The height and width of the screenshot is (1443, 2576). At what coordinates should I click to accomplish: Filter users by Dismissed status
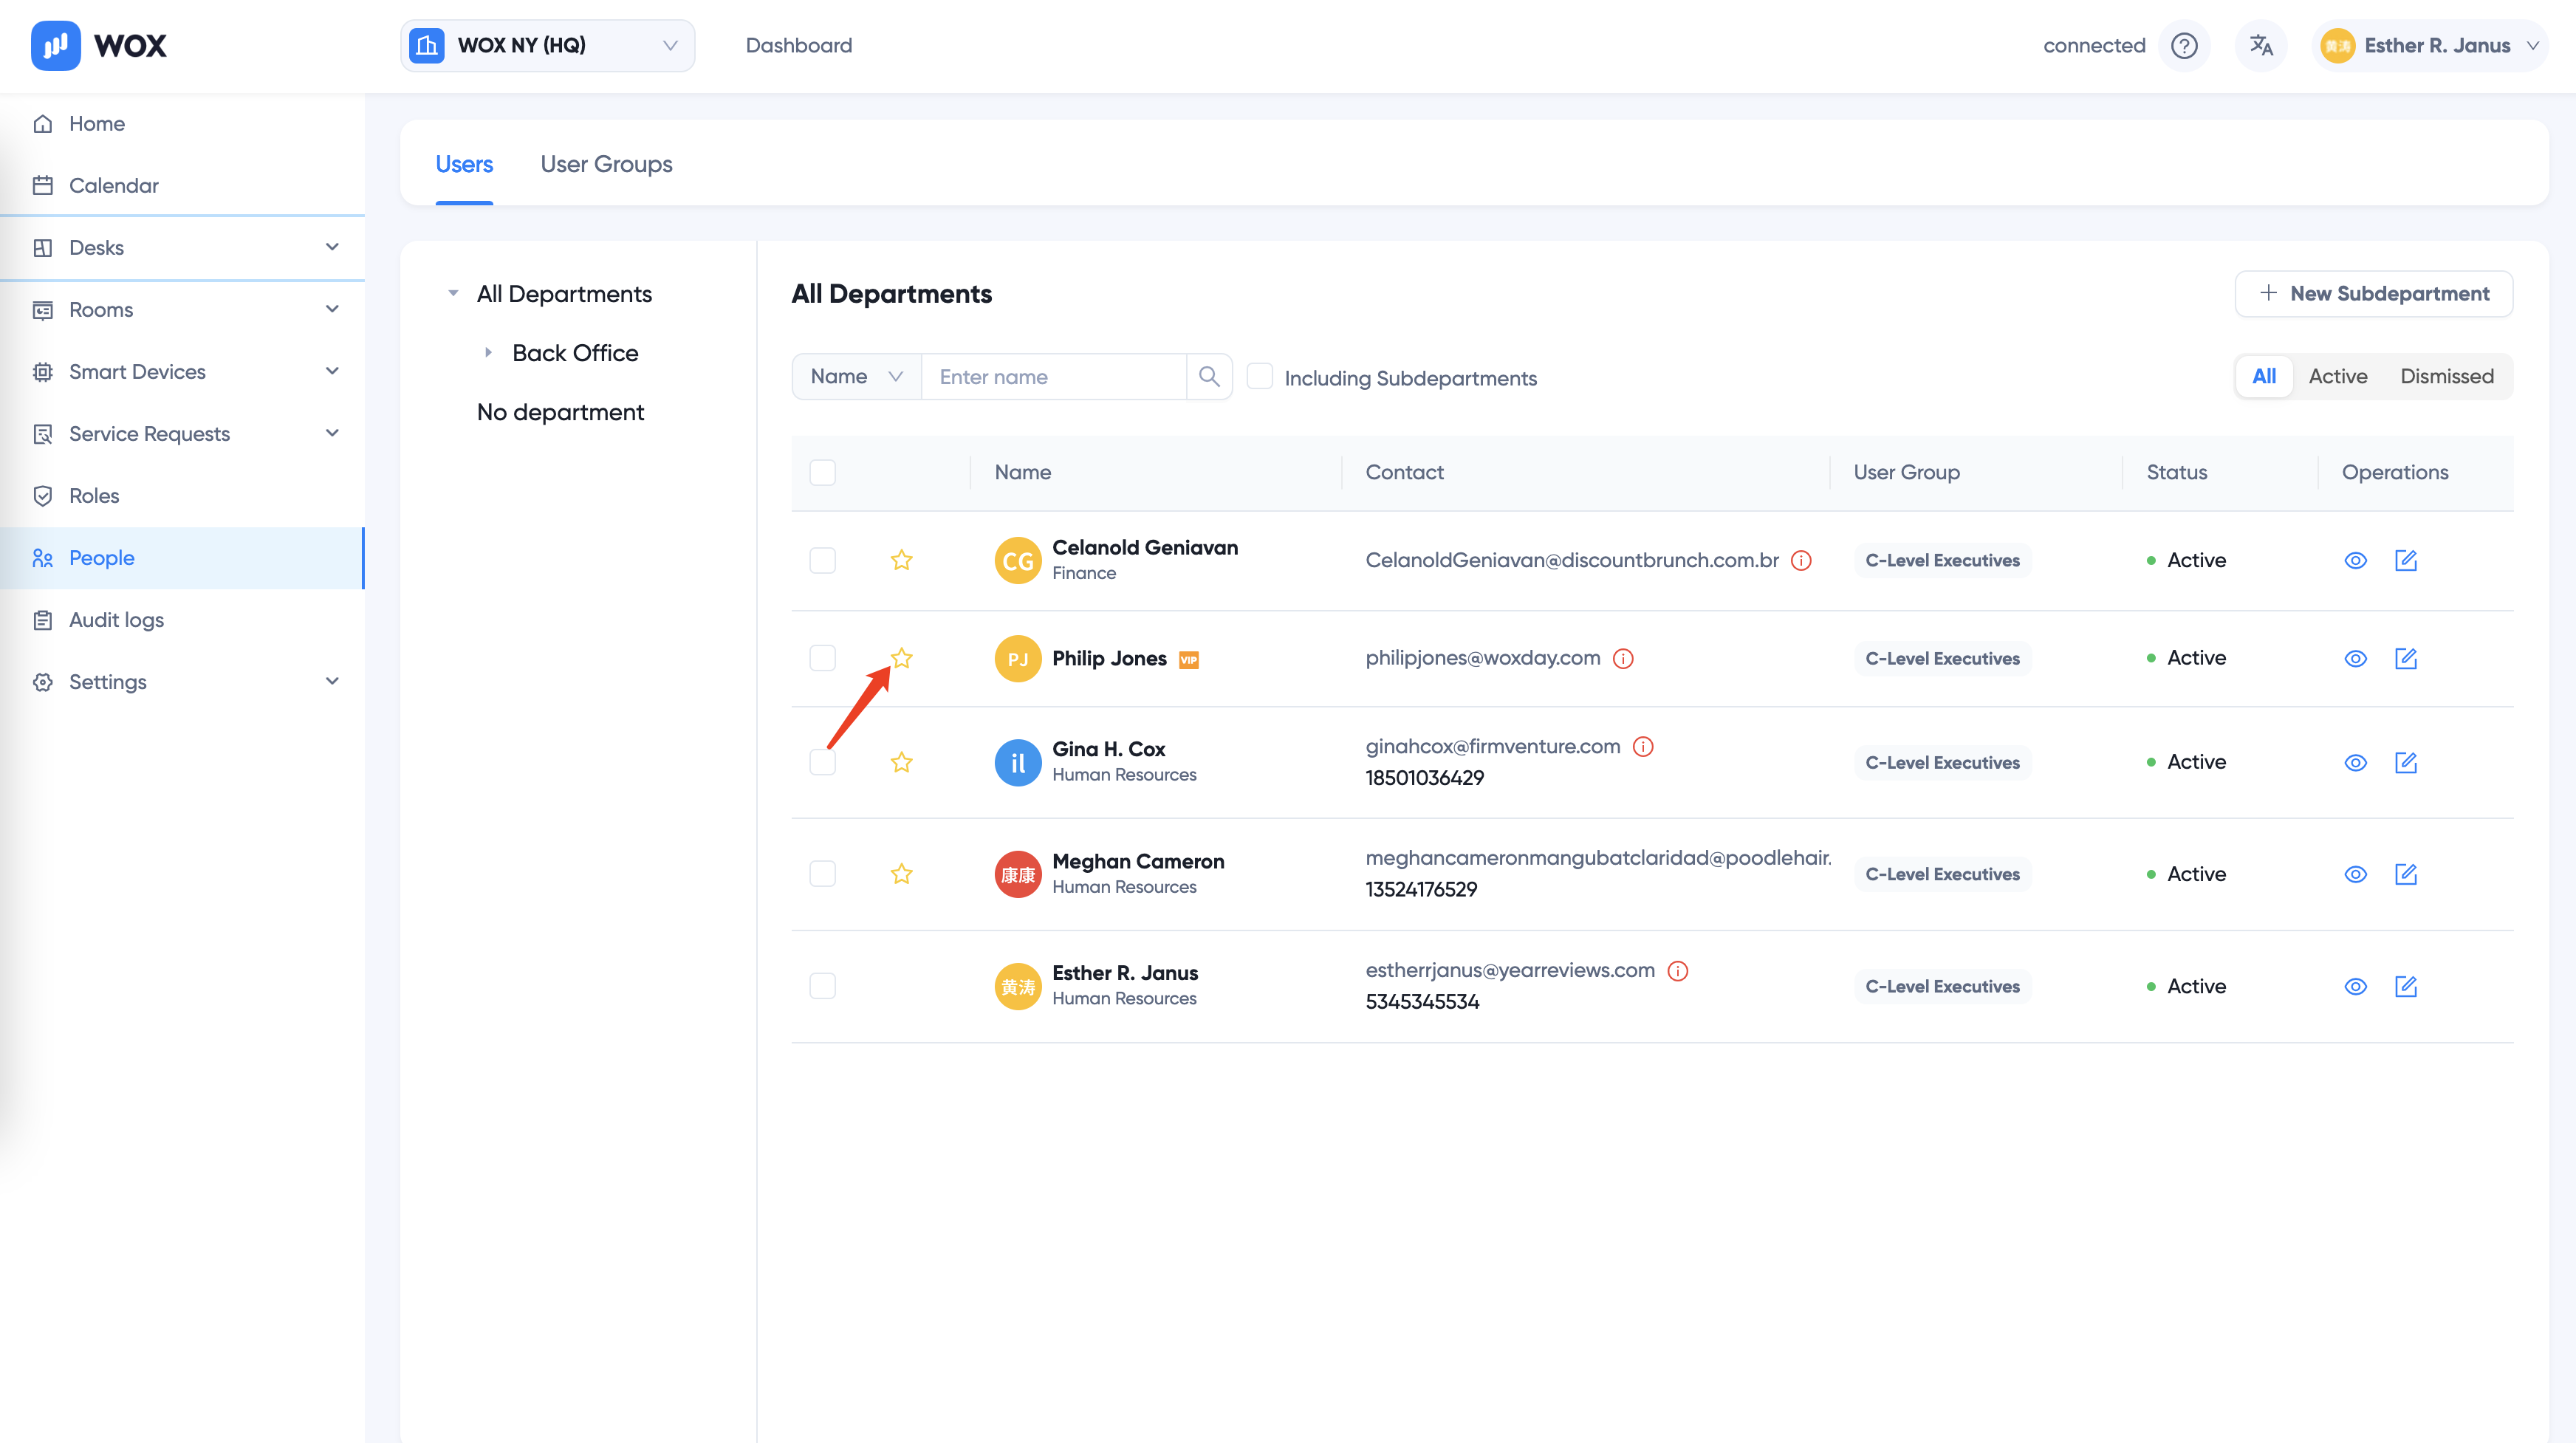click(2447, 376)
